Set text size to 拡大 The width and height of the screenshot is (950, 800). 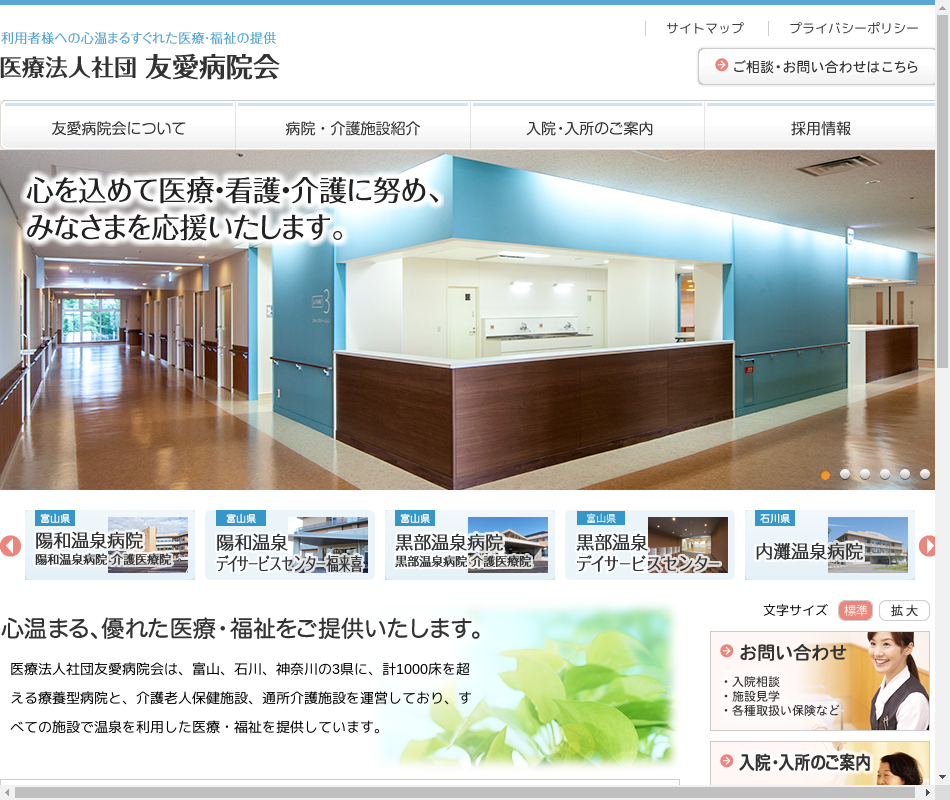[x=904, y=611]
